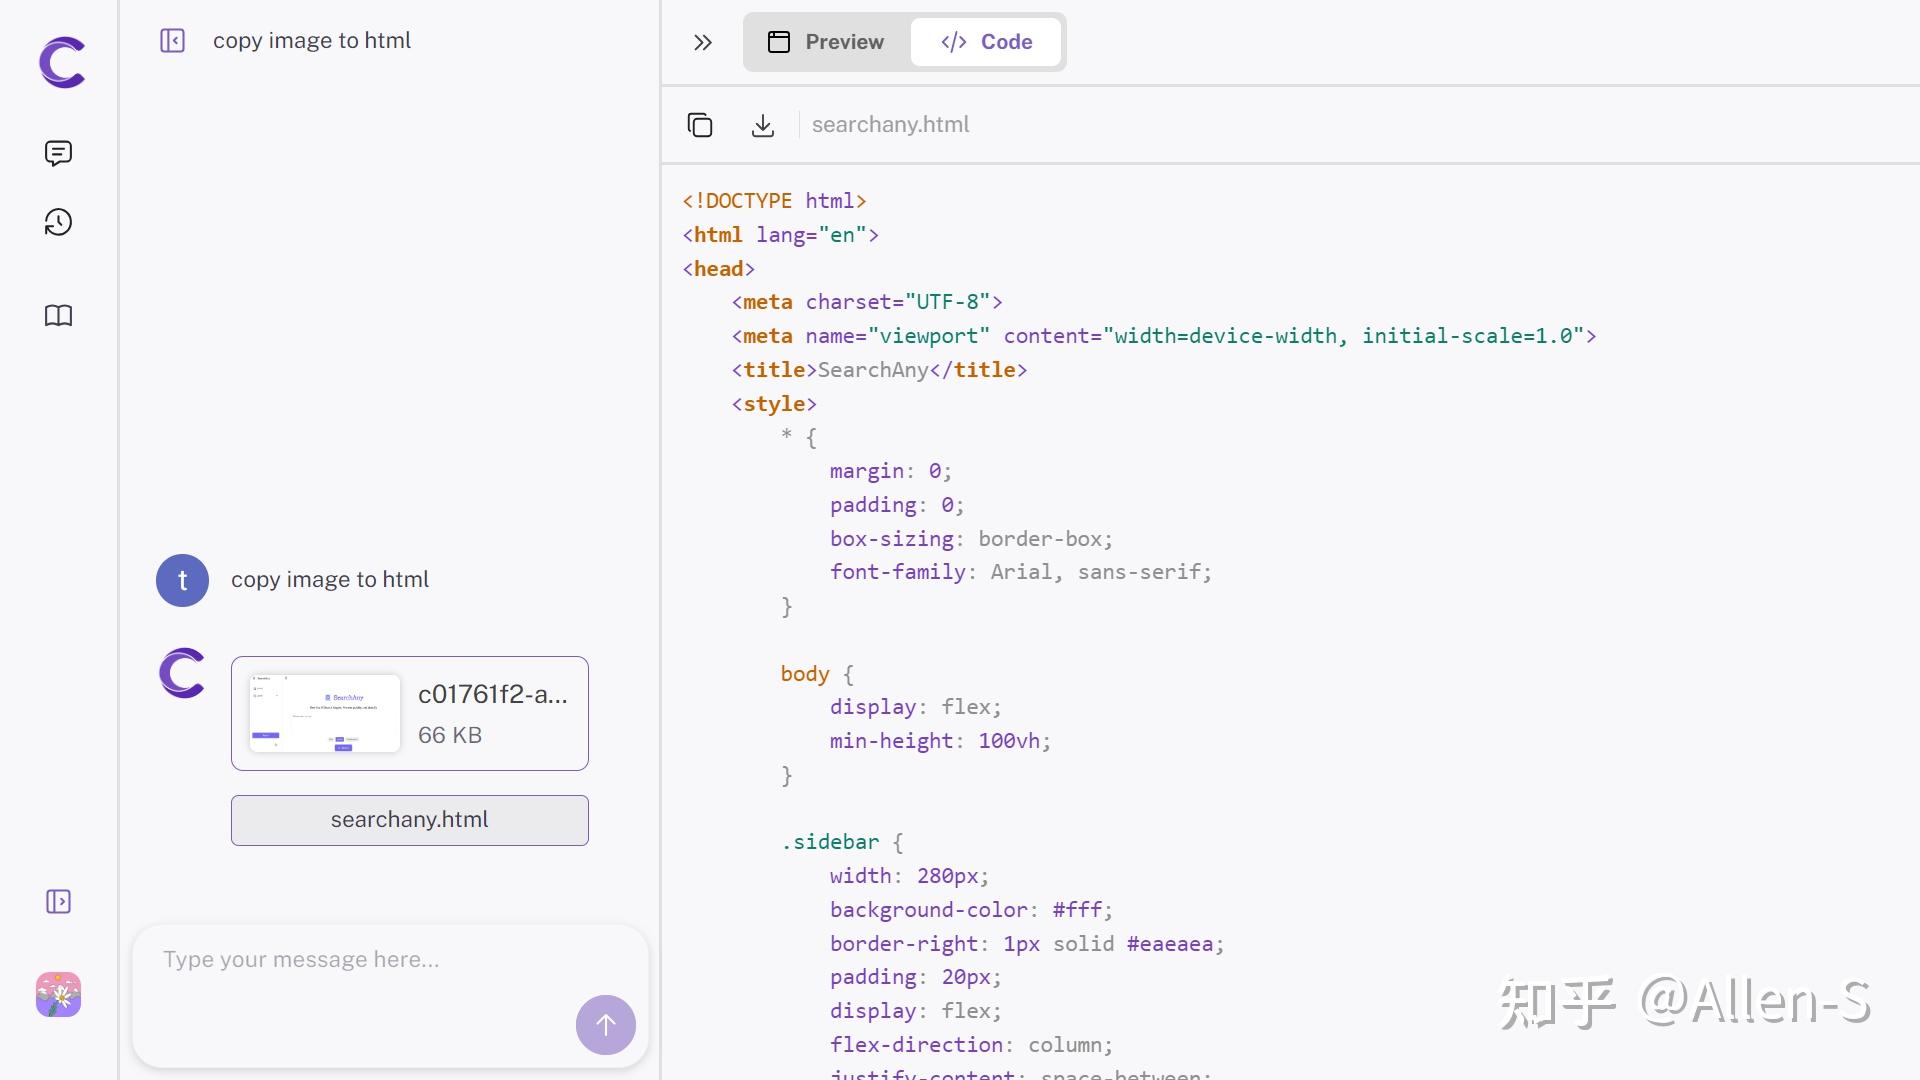Open the searchany.html file button
The width and height of the screenshot is (1920, 1080).
[x=409, y=820]
